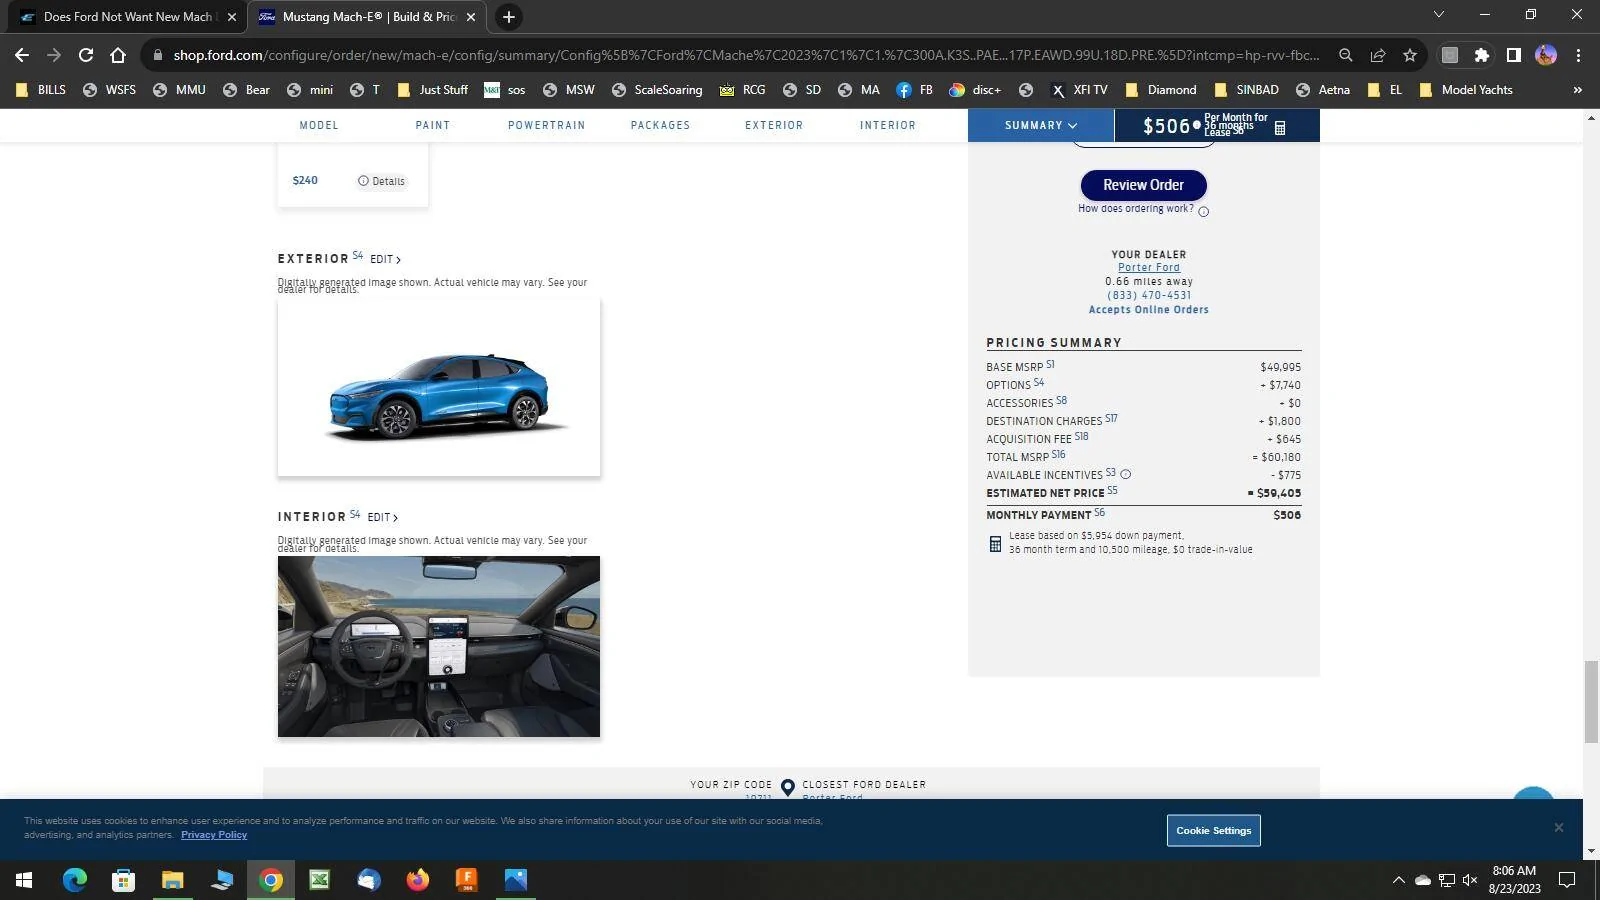Go to the Paint step

coord(433,125)
